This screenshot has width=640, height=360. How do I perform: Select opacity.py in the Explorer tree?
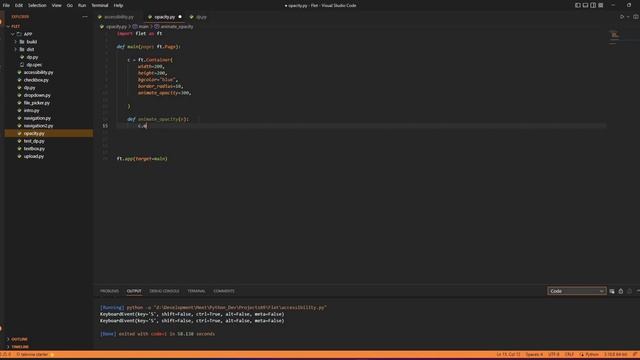[49, 133]
